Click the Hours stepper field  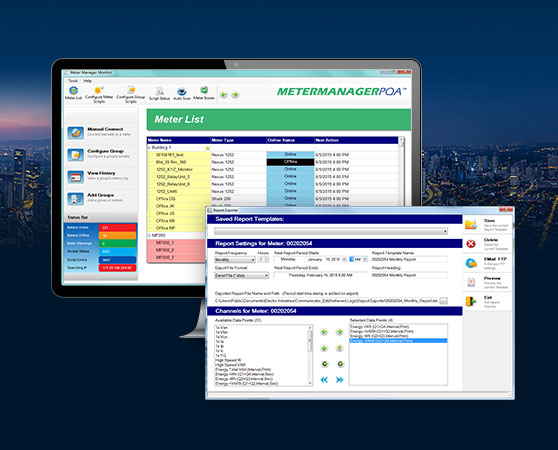(263, 260)
